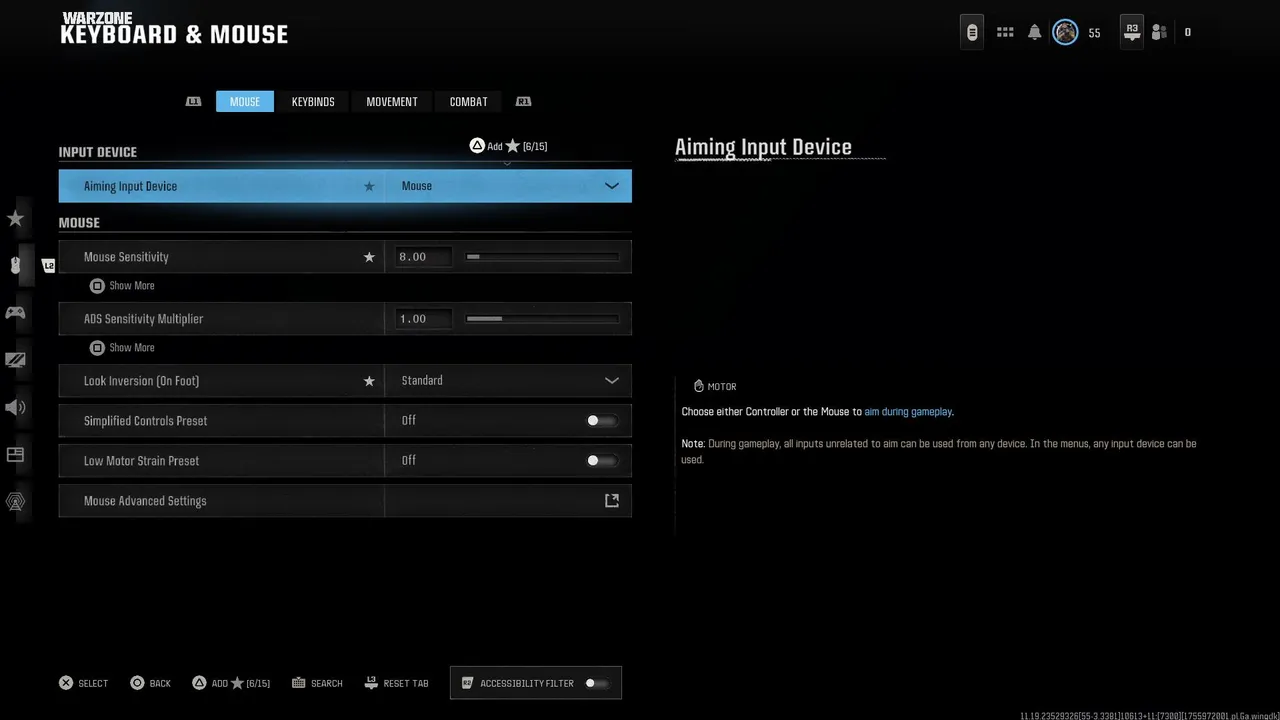Click the INPUT DEVICE section header
Screen dimensions: 1280x720
click(x=98, y=152)
